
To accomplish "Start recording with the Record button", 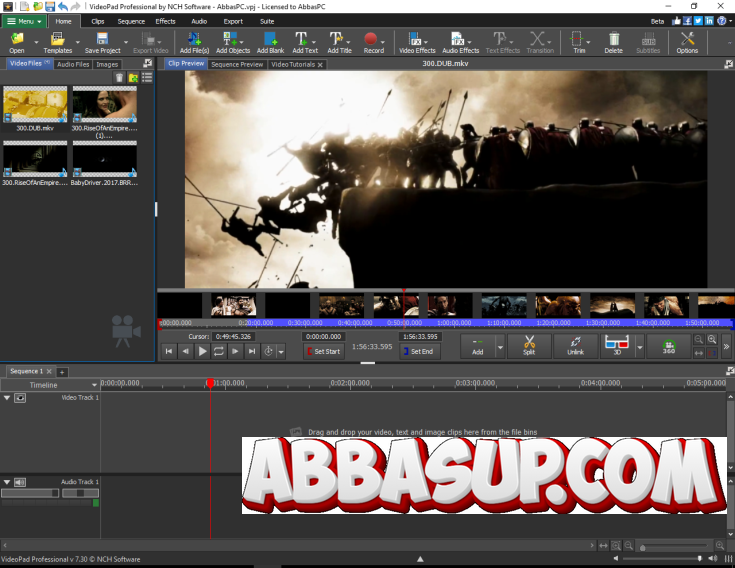I will 373,42.
